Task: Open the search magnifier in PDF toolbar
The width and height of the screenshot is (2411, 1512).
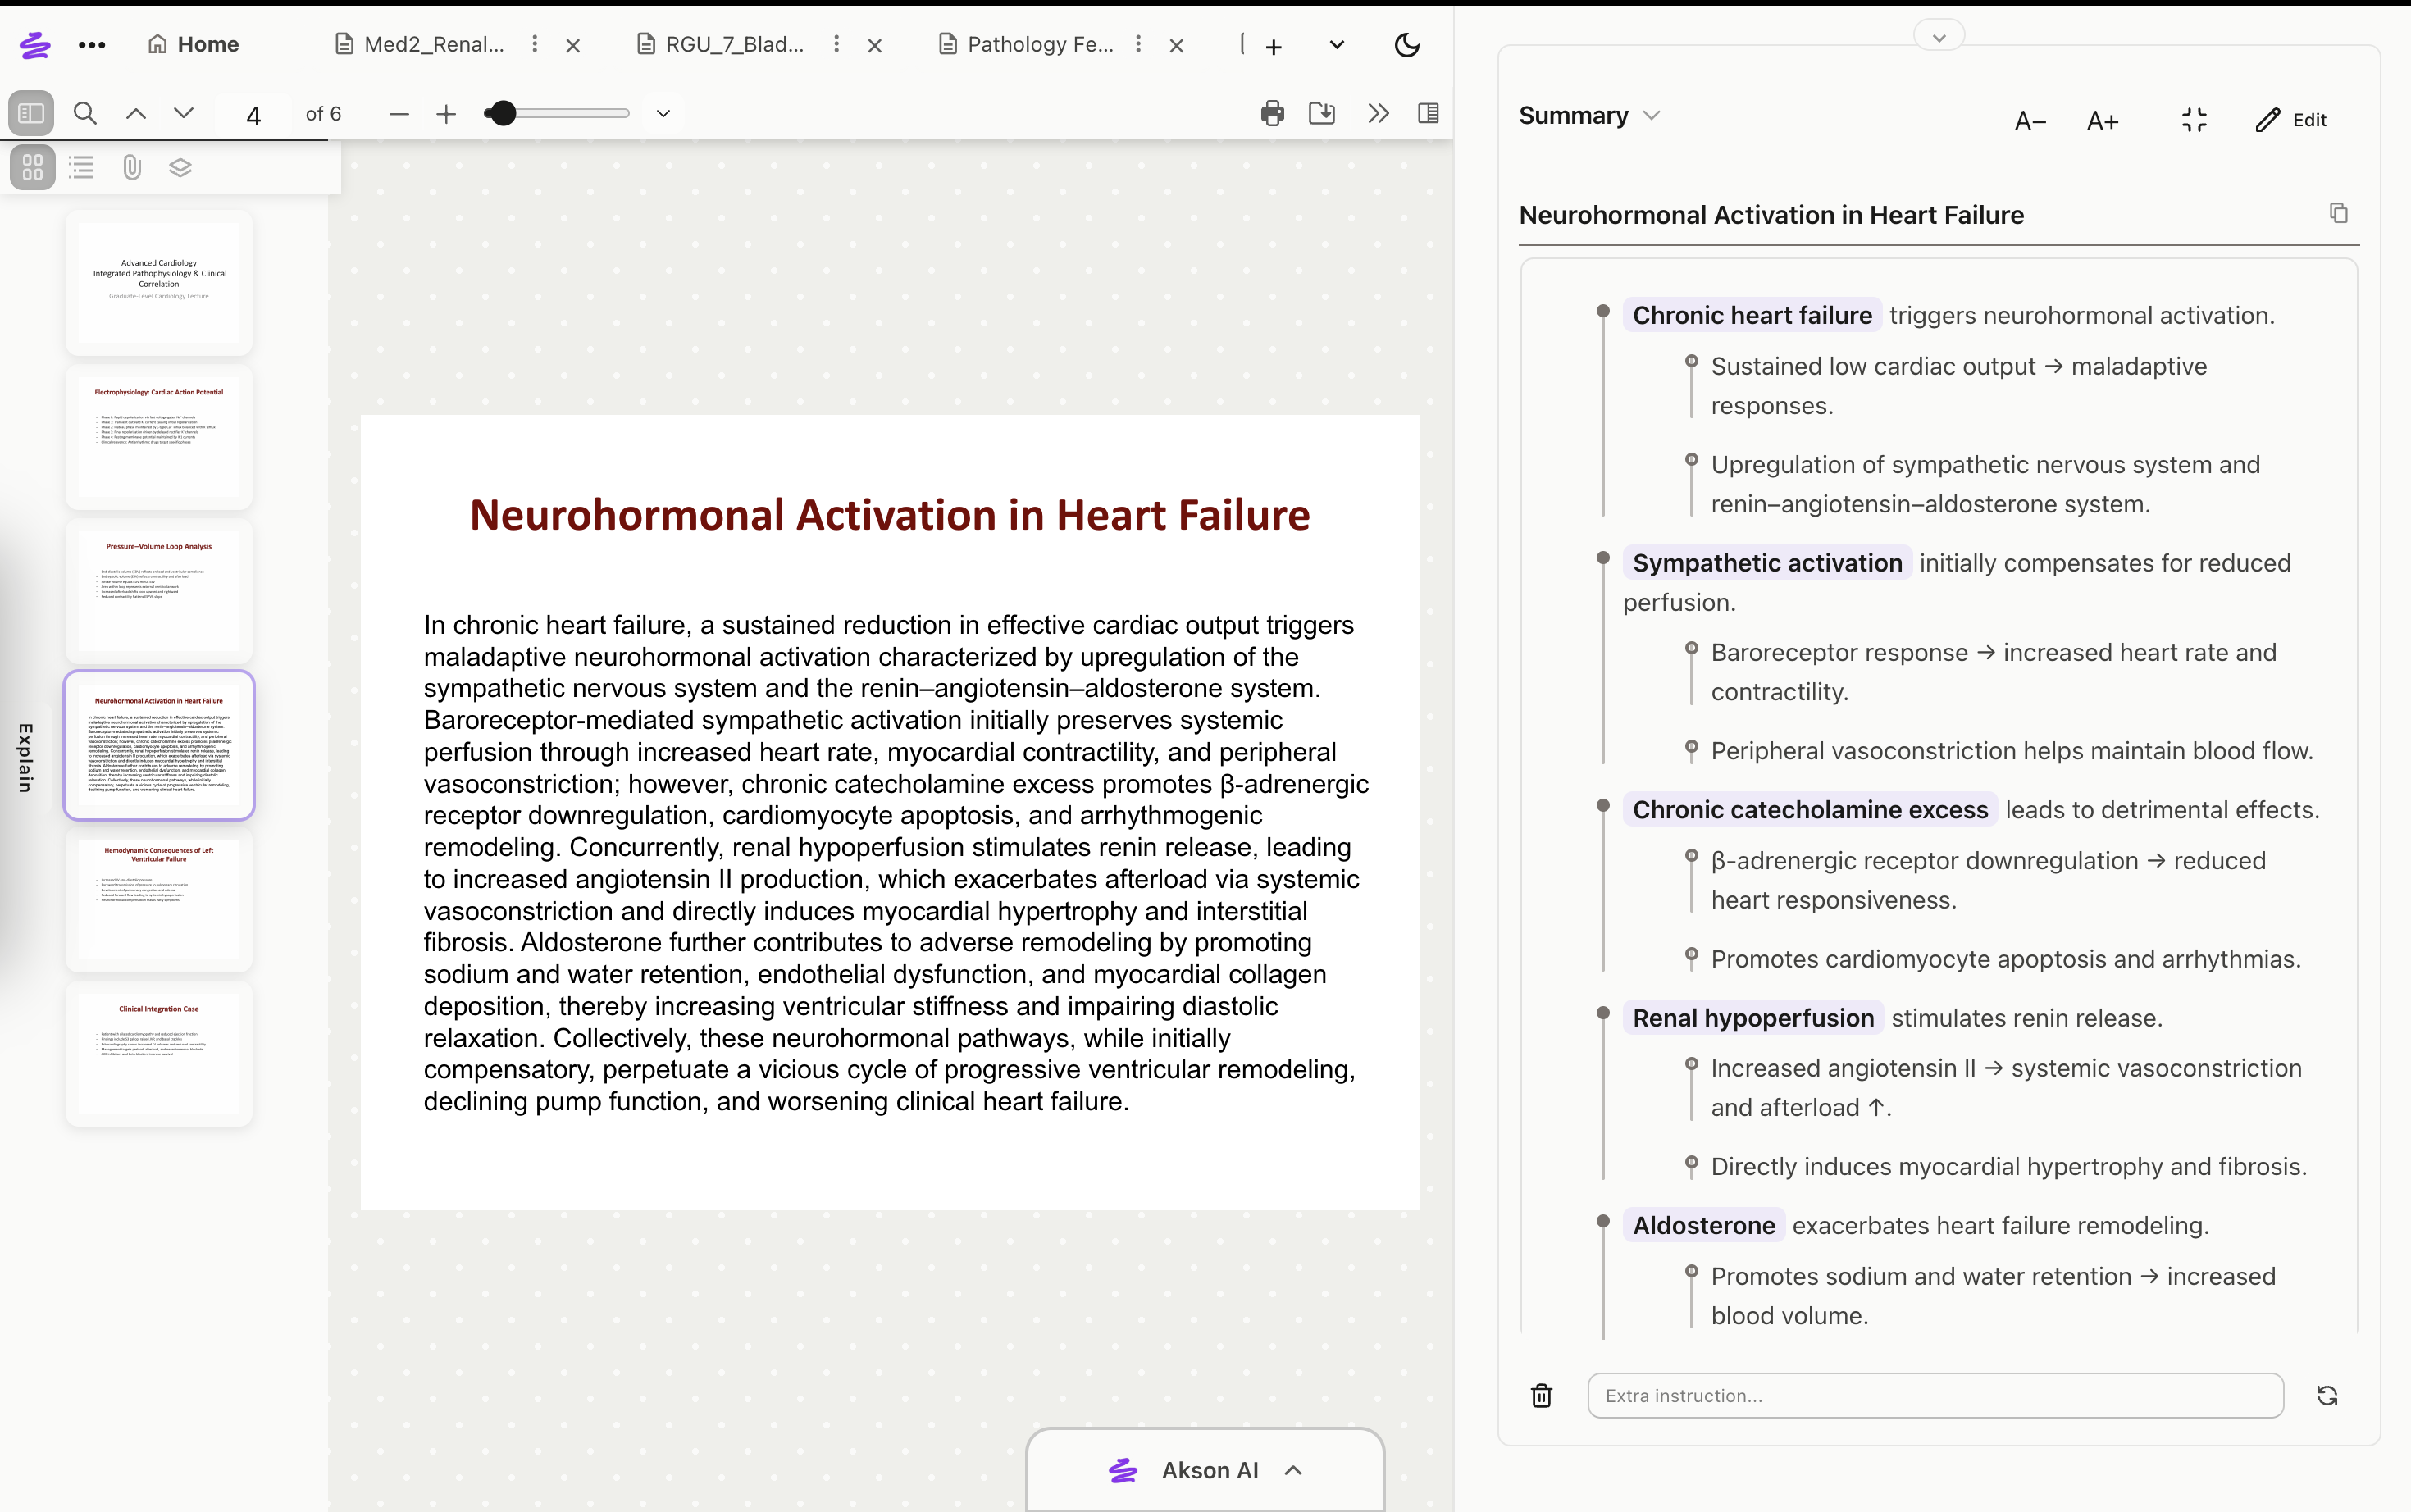Action: pos(85,113)
